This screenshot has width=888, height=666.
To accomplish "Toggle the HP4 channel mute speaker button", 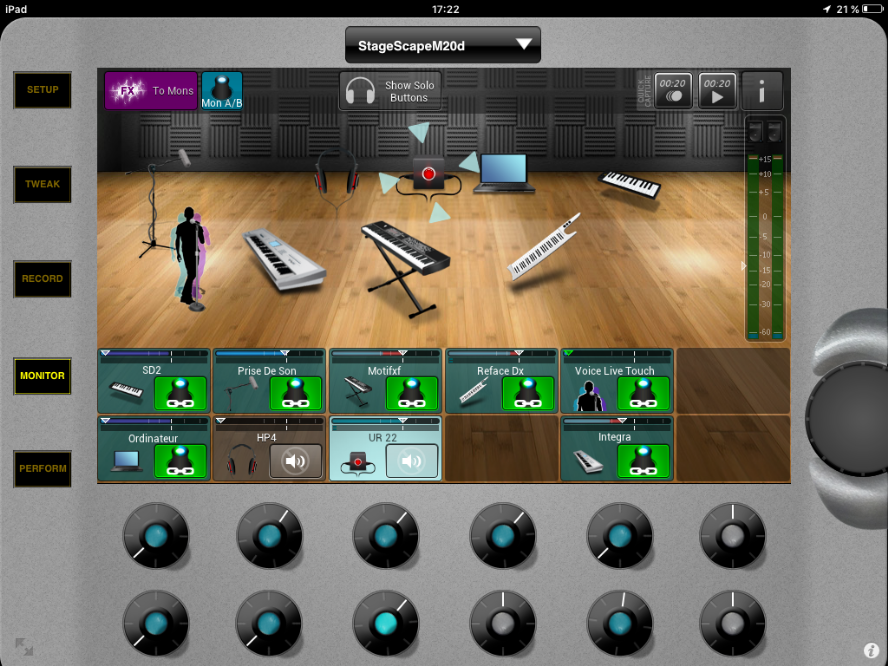I will (x=295, y=461).
